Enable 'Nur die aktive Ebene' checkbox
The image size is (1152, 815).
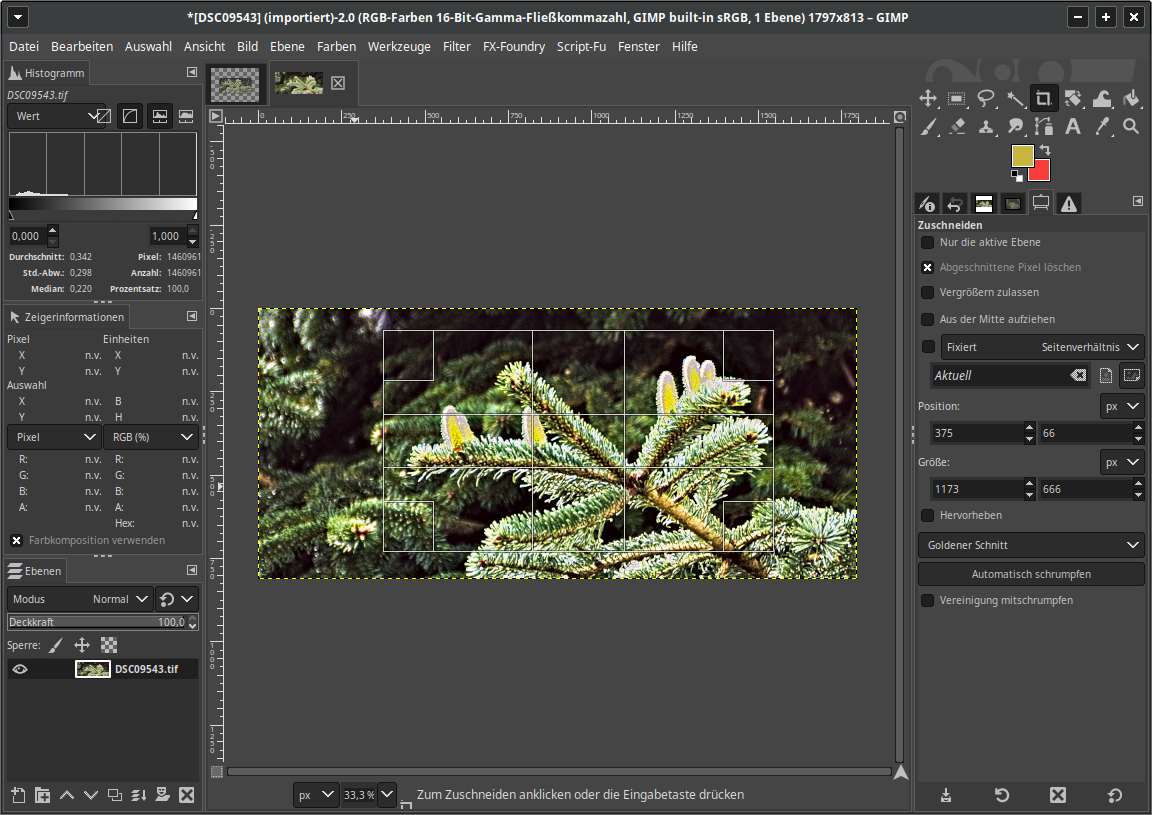pyautogui.click(x=928, y=243)
